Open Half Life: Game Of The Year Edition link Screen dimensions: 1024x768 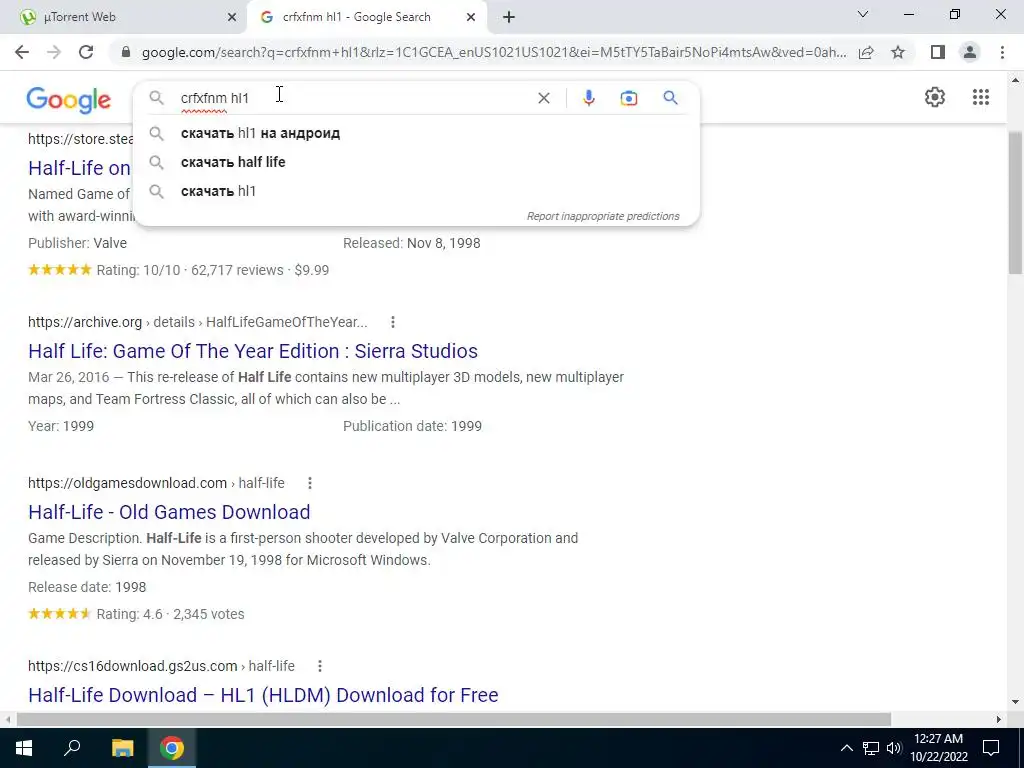pos(253,351)
